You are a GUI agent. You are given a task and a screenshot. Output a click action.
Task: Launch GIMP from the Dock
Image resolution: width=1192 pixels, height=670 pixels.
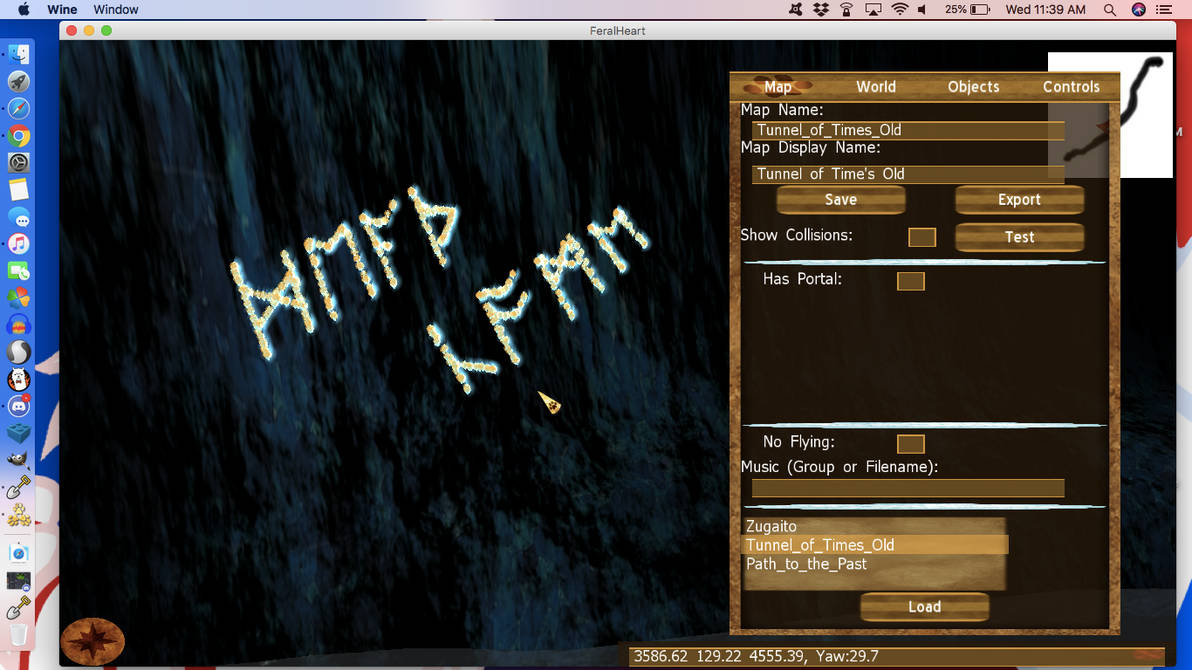[19, 460]
